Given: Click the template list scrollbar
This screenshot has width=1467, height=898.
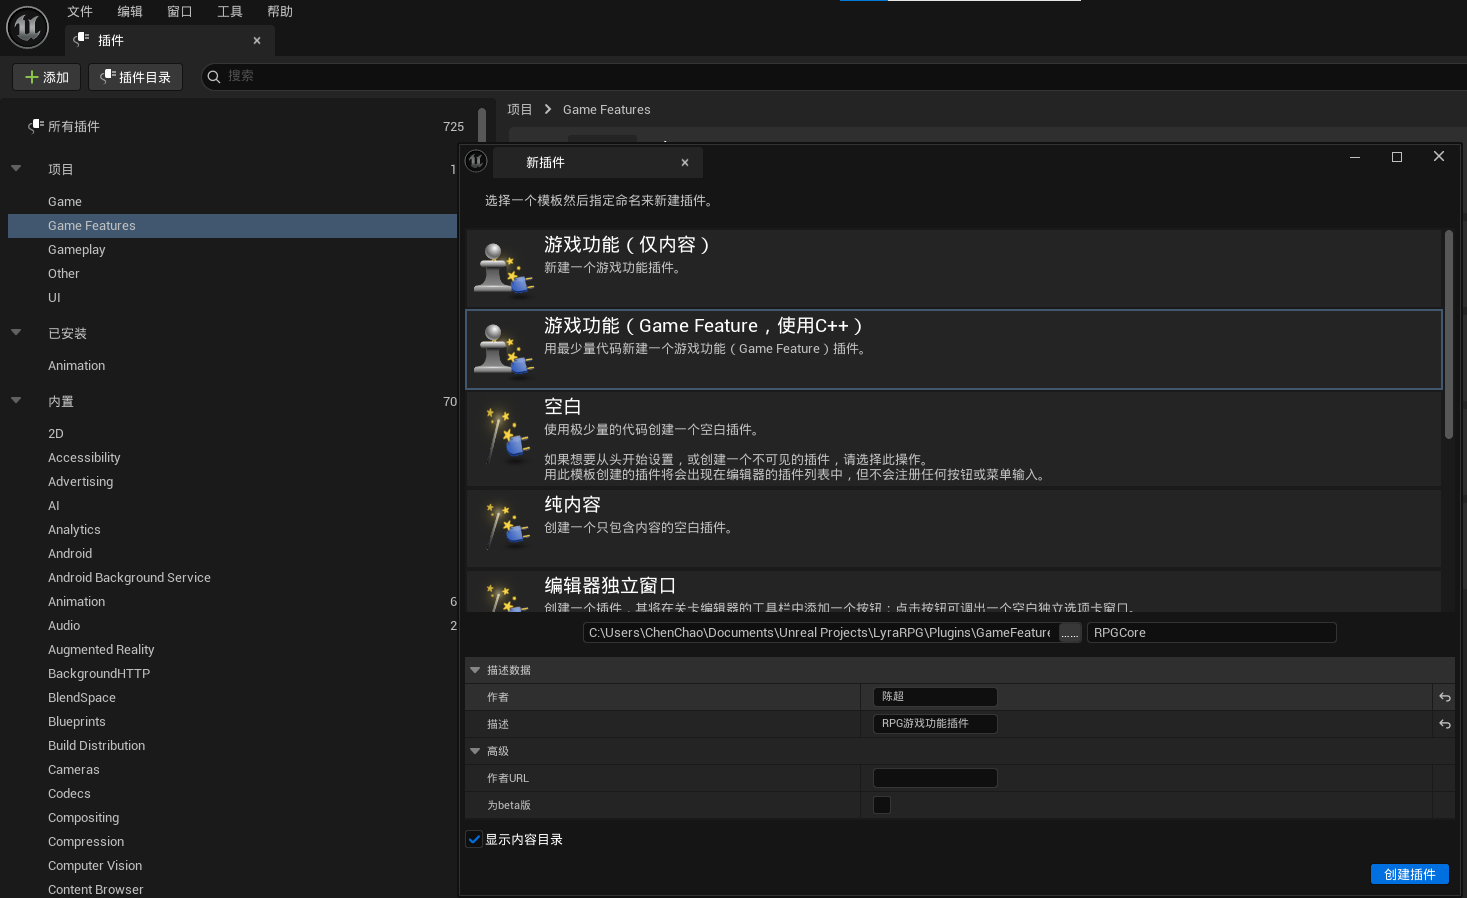Looking at the screenshot, I should coord(1448,334).
